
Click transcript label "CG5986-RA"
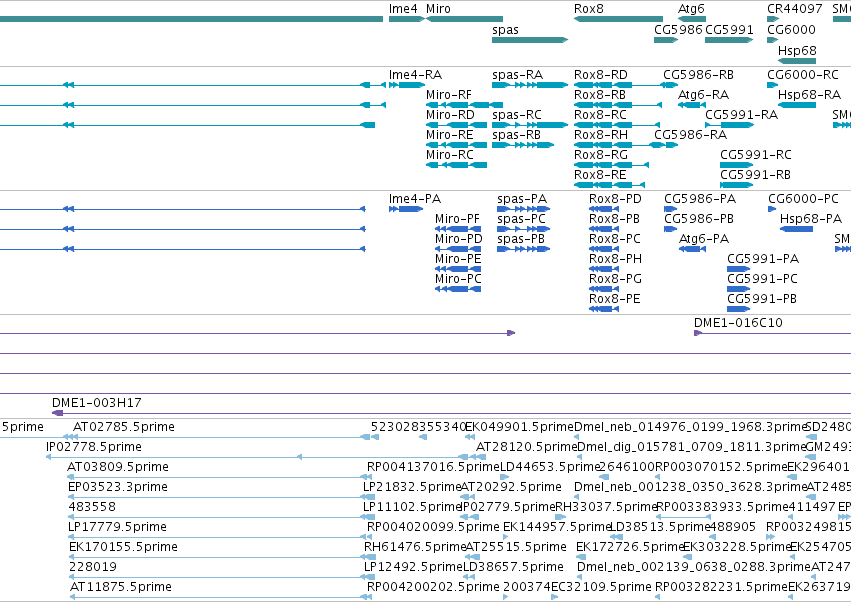click(x=690, y=135)
